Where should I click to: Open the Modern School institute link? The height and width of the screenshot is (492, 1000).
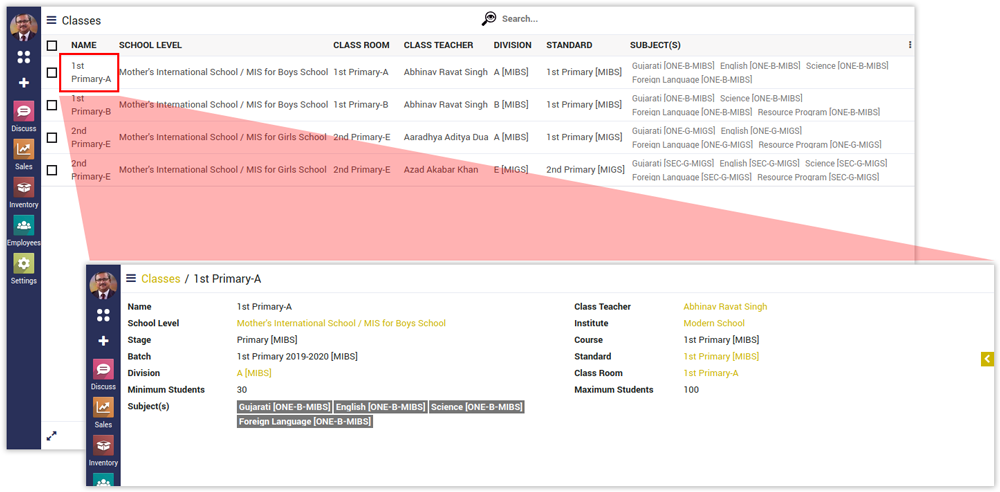(713, 323)
